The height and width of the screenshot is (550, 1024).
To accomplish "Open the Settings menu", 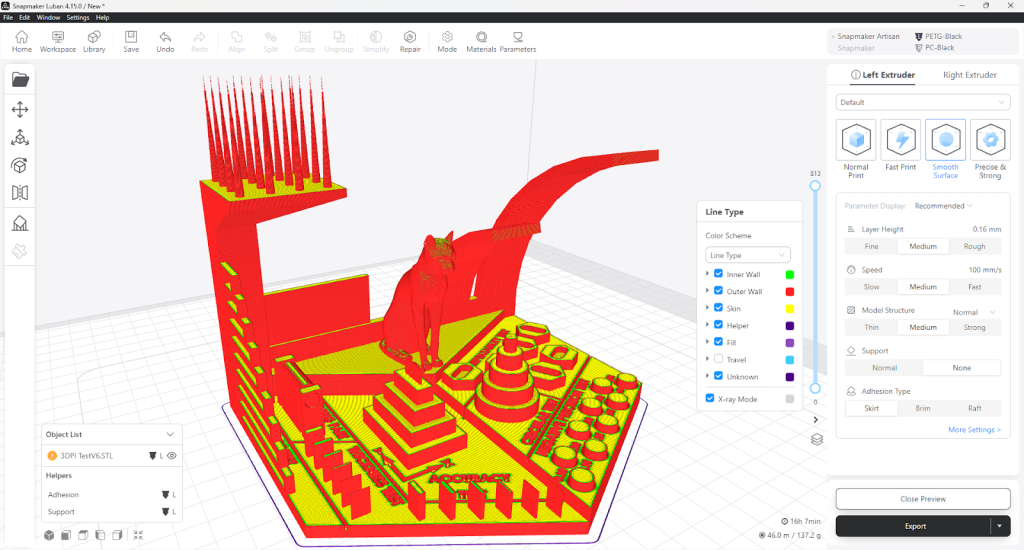I will point(78,18).
